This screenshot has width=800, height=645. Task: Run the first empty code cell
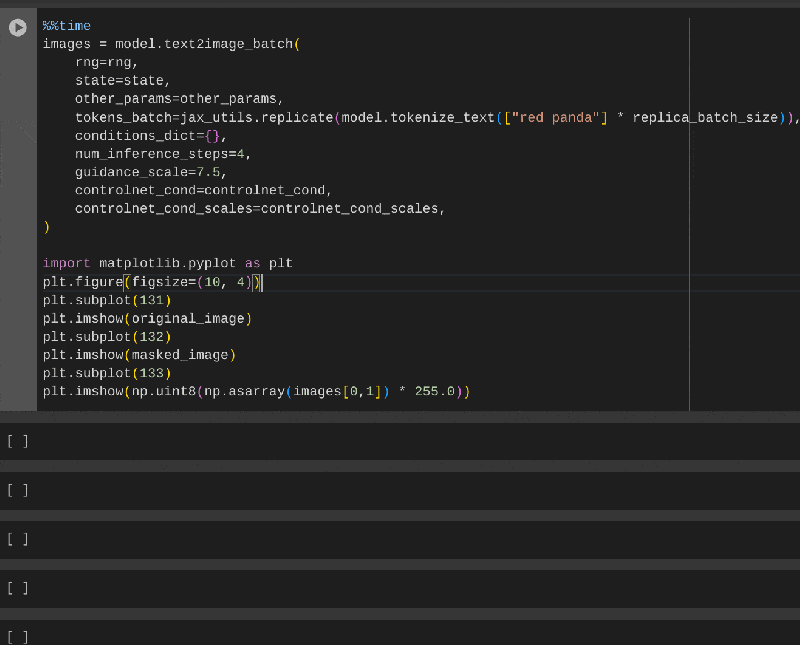(x=18, y=441)
